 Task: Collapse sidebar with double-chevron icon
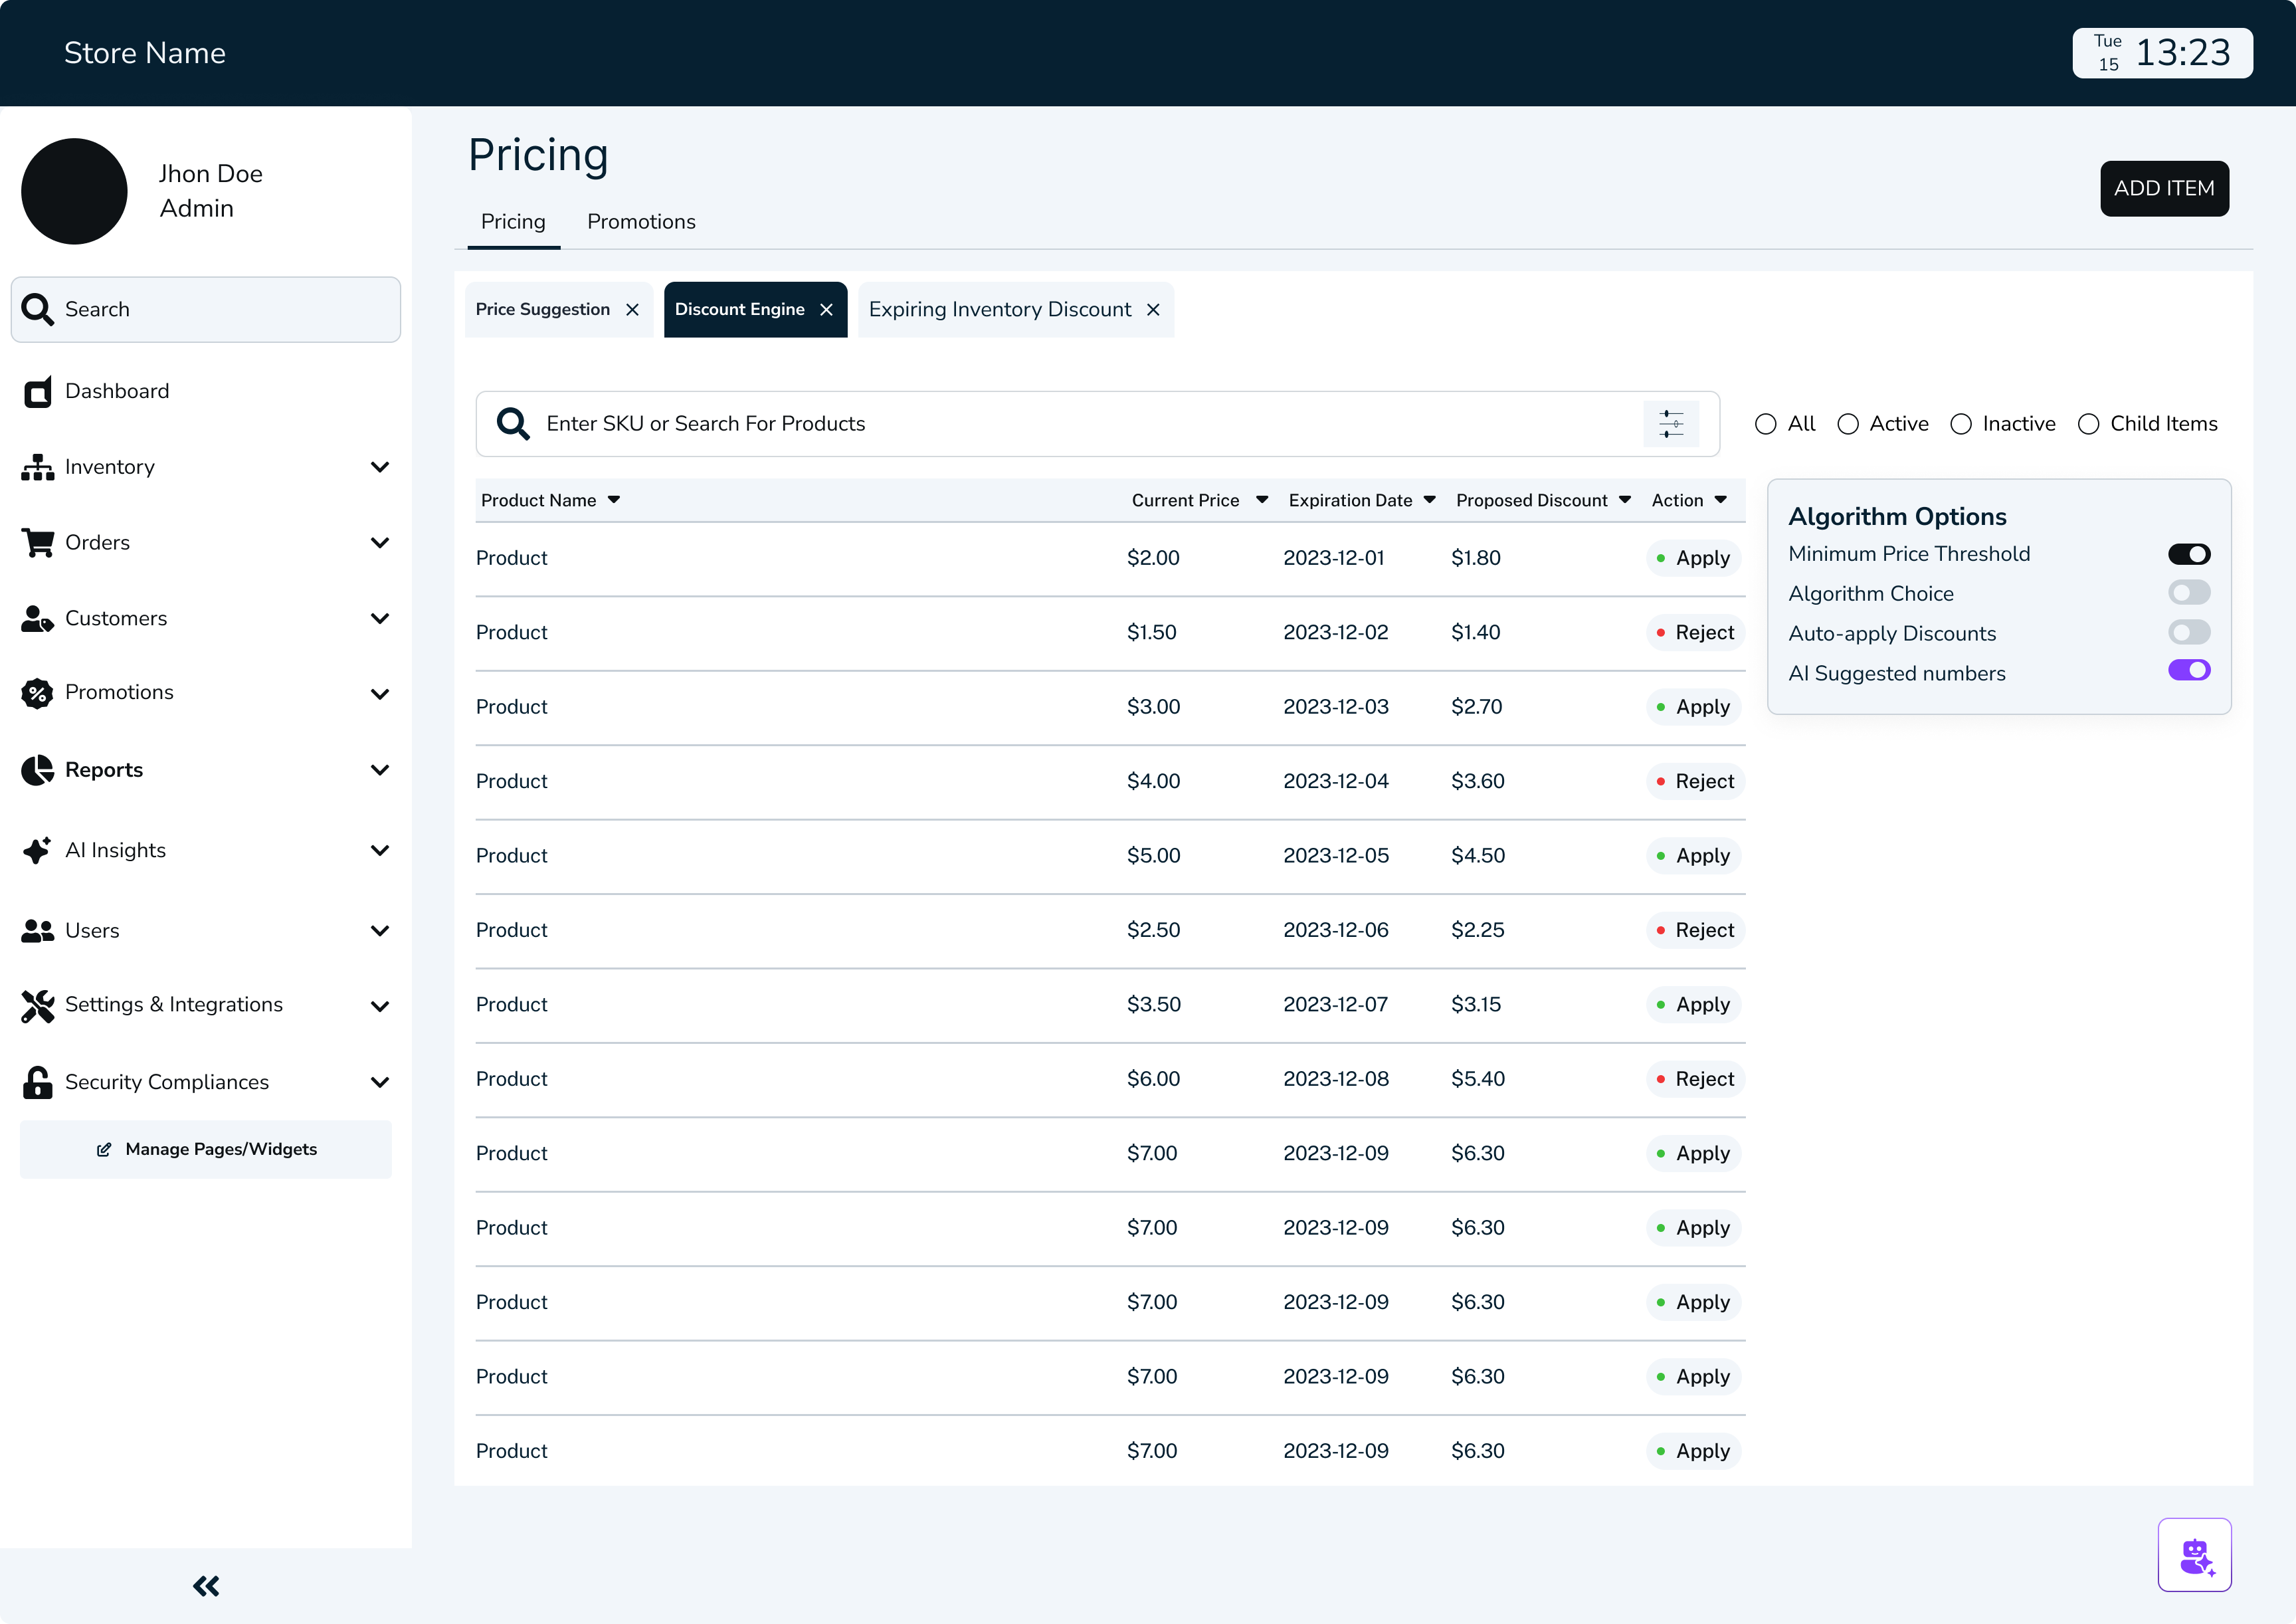(206, 1585)
